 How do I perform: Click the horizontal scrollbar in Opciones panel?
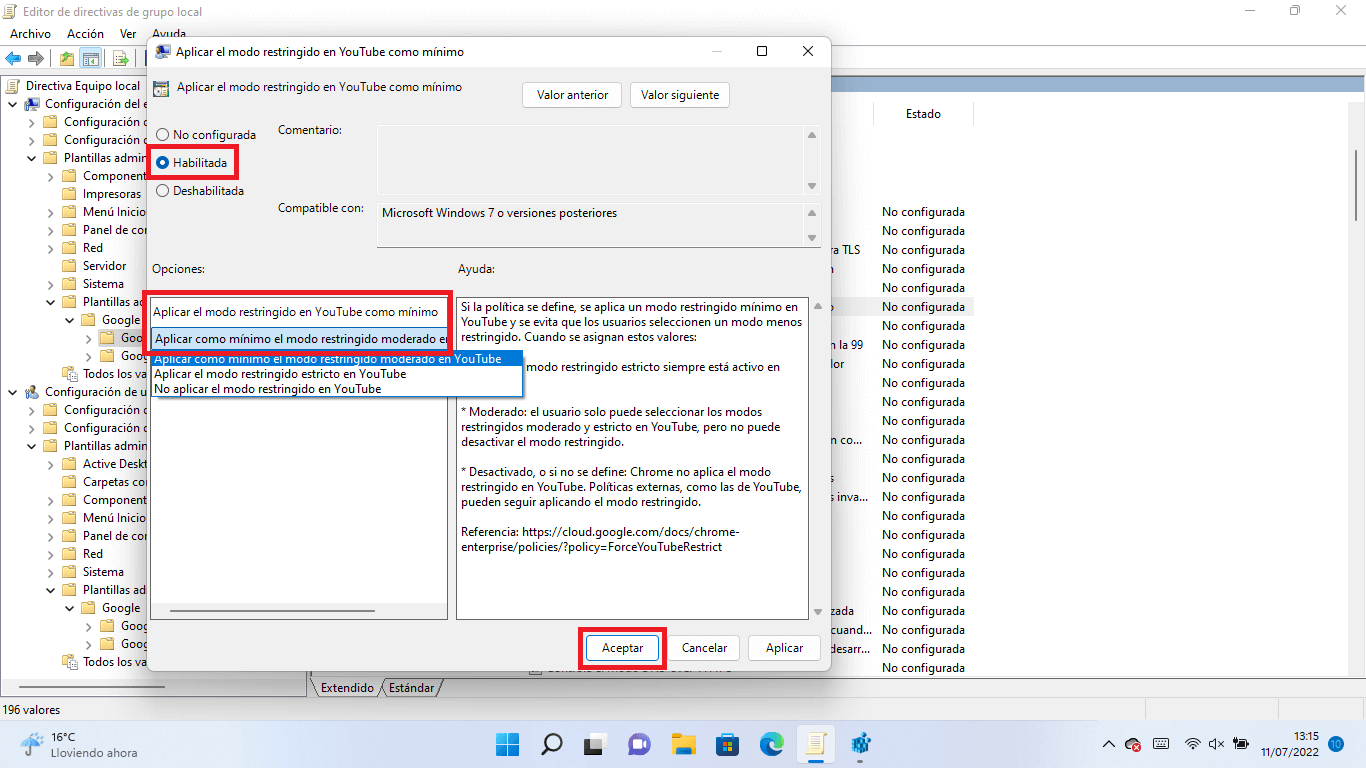pyautogui.click(x=270, y=610)
